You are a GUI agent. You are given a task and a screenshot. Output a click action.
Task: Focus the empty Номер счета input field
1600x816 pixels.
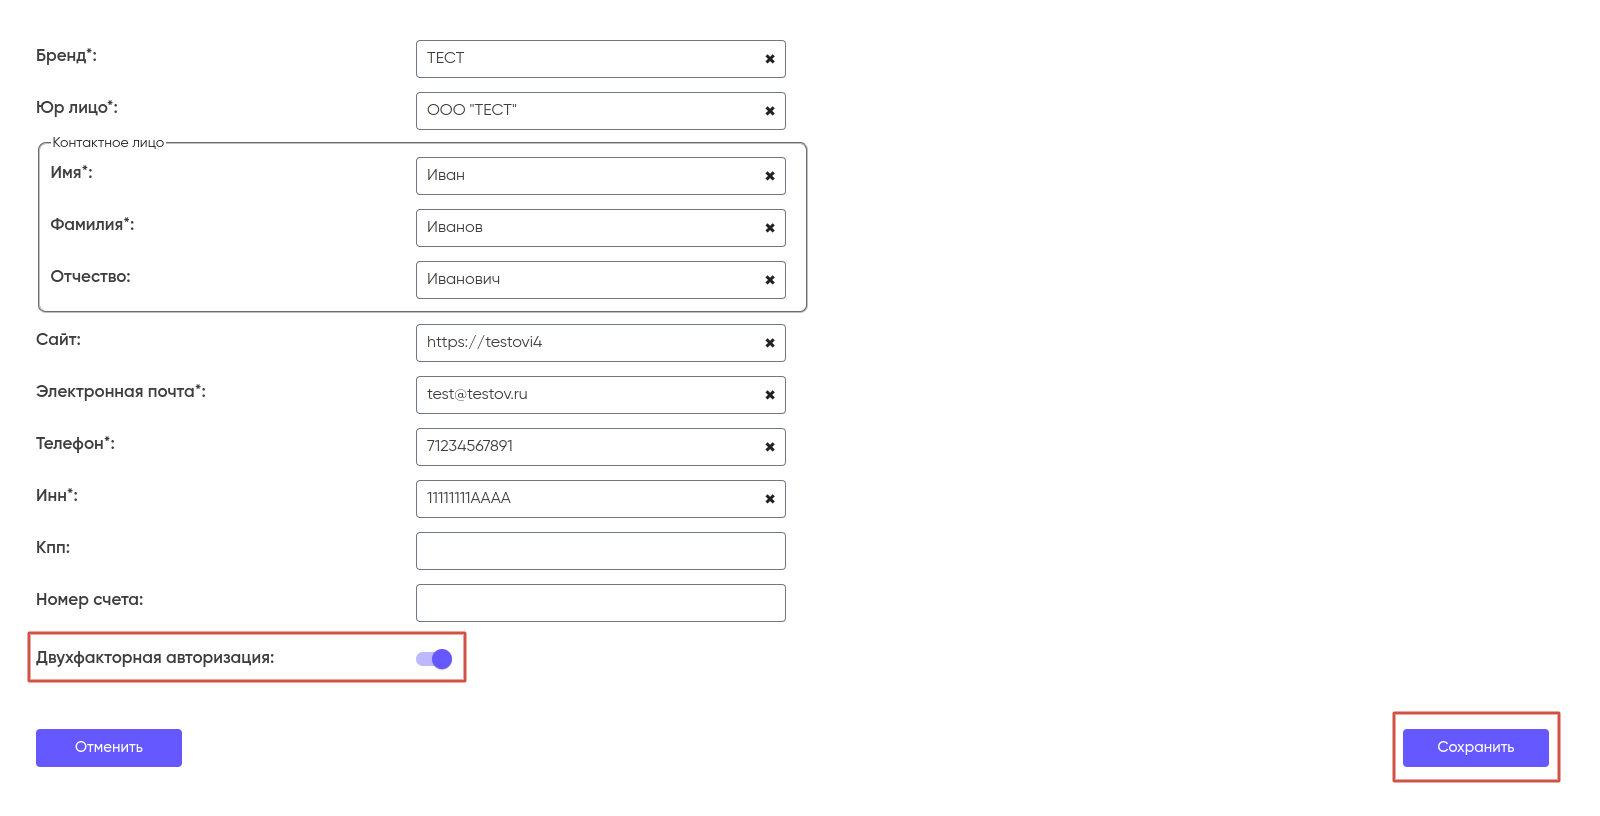(600, 603)
